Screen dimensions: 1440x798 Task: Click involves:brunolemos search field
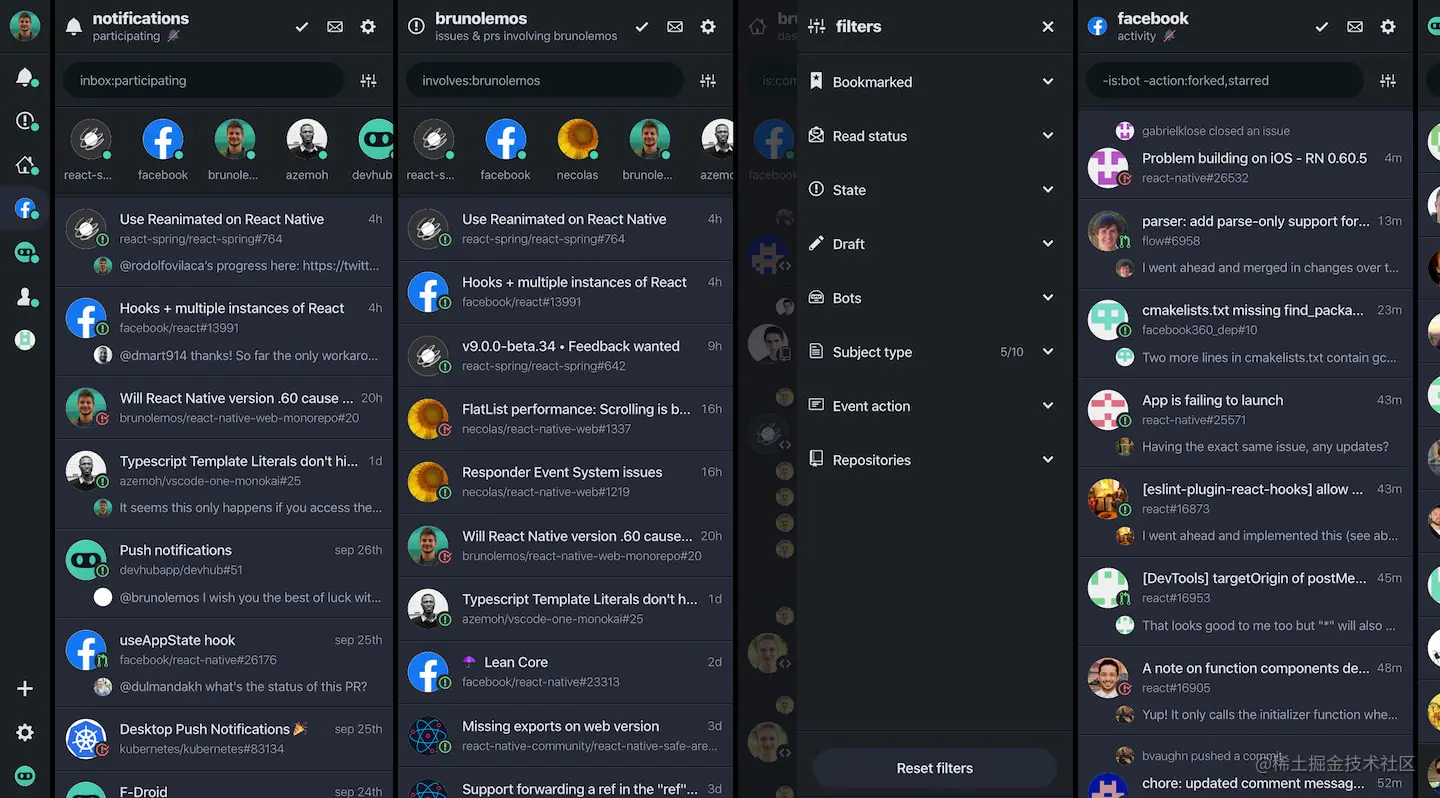(x=545, y=81)
